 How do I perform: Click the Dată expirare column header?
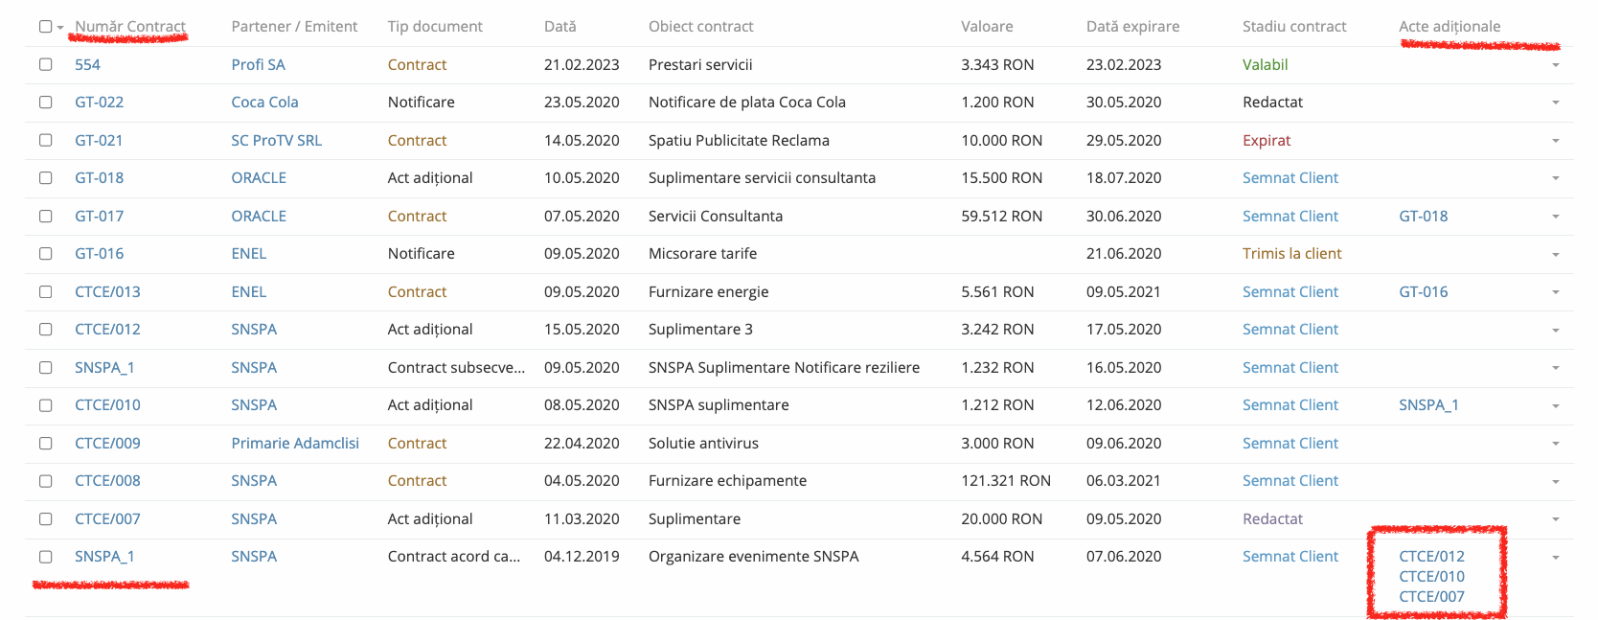[x=1132, y=27]
